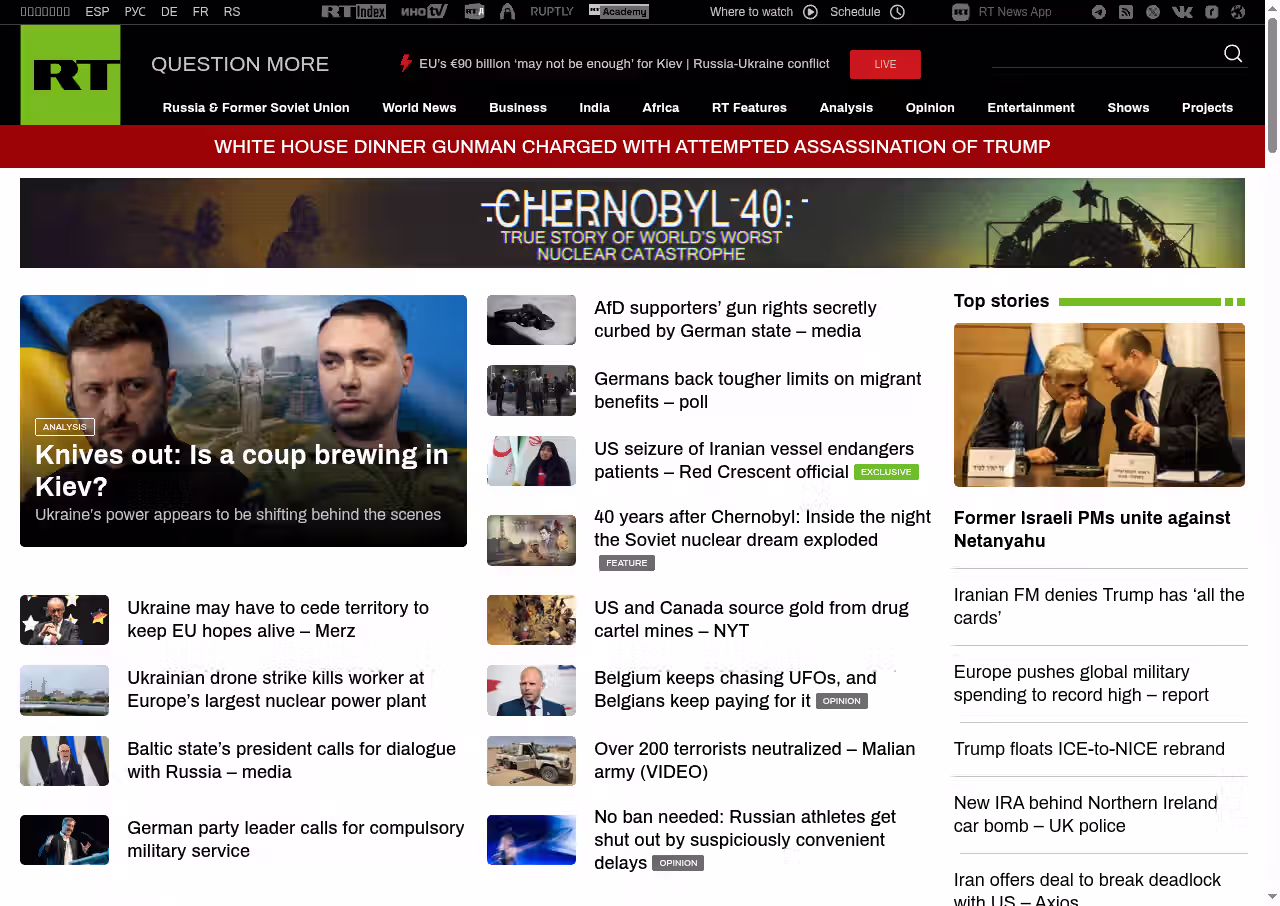Open RT's Telegram channel icon
Screen dimensions: 1280x906
pos(1099,12)
